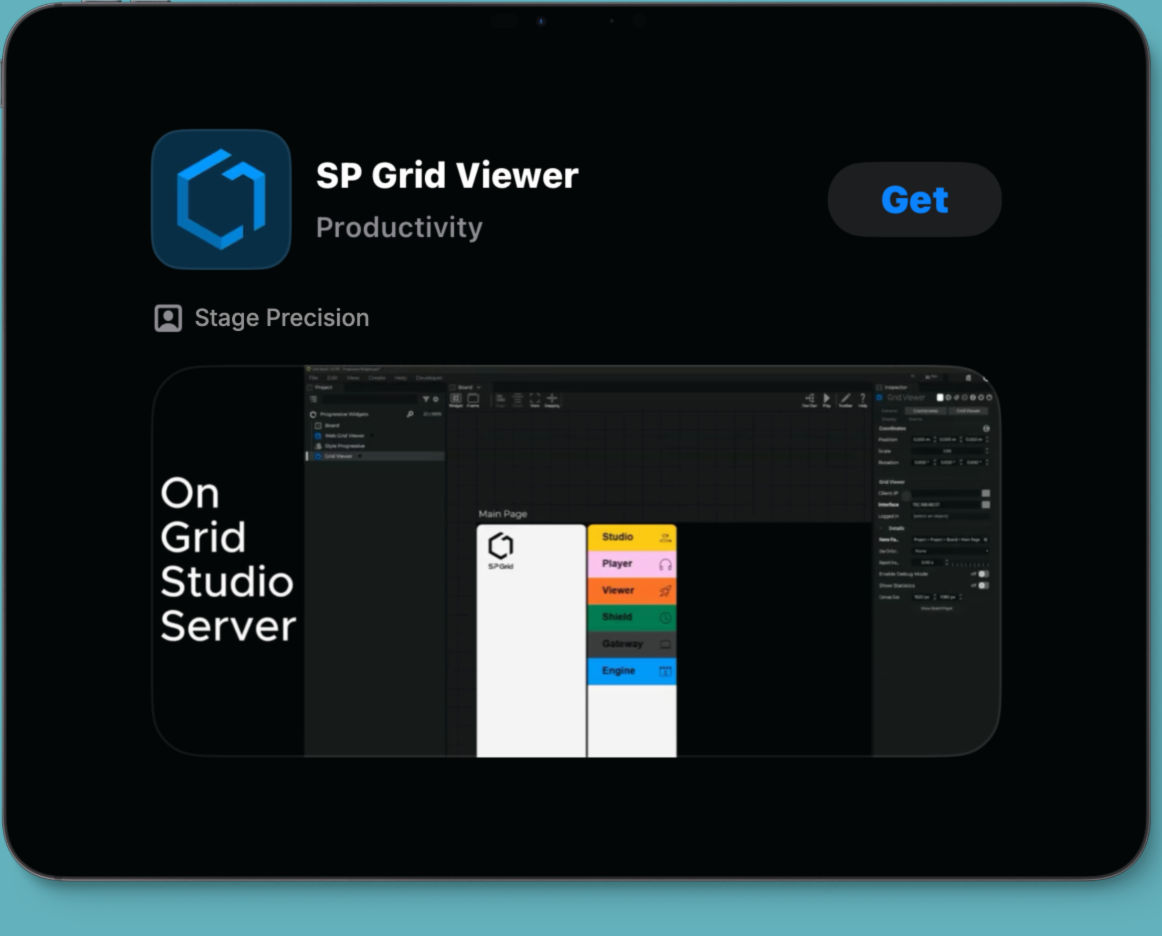Toggle the Show Statistics switch
Screen dimensions: 1162x936
(x=982, y=585)
